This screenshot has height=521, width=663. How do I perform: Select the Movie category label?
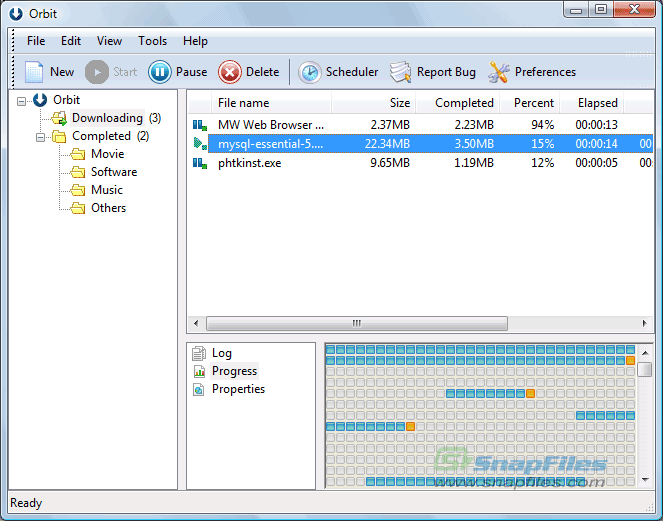coord(108,154)
